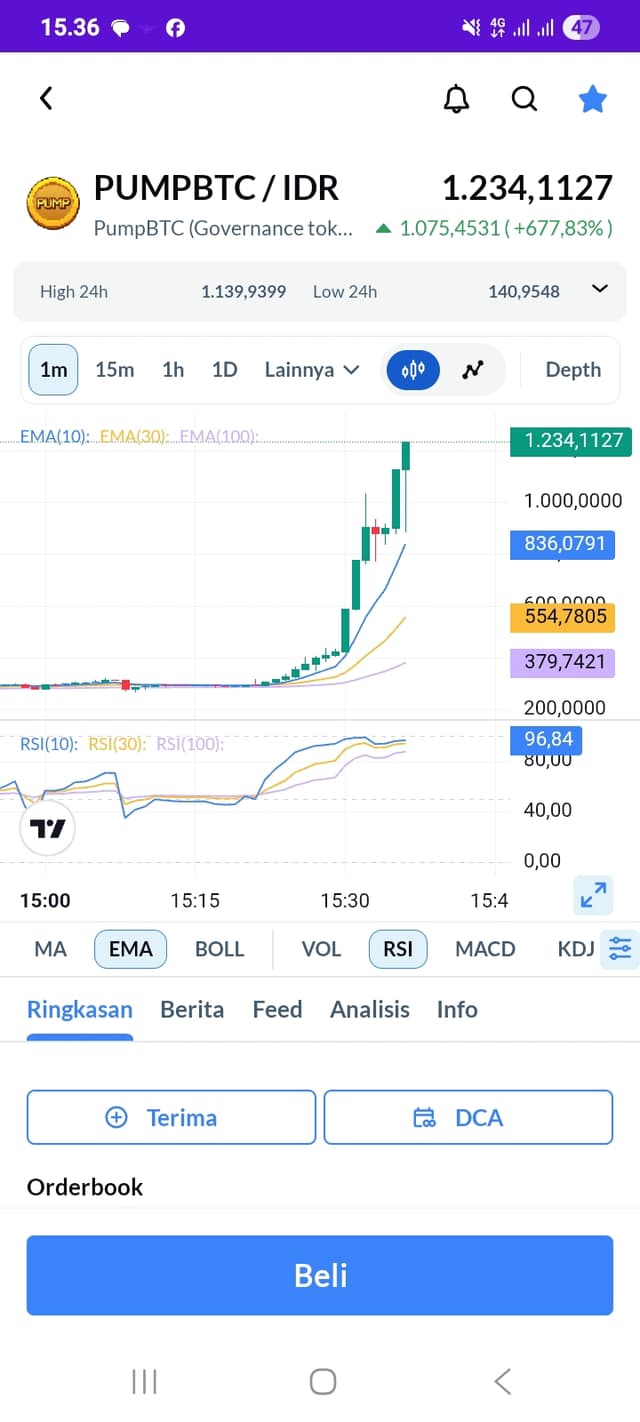Tap the battery indicator showing 47

point(581,27)
